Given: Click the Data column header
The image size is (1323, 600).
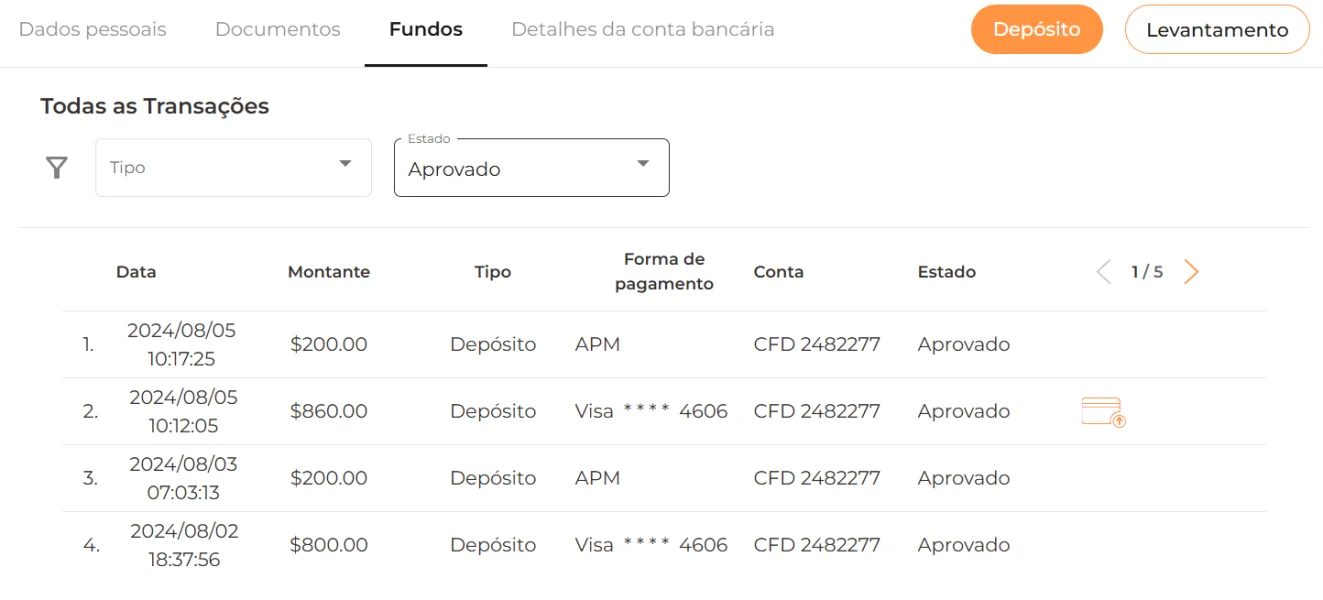Looking at the screenshot, I should pyautogui.click(x=136, y=272).
